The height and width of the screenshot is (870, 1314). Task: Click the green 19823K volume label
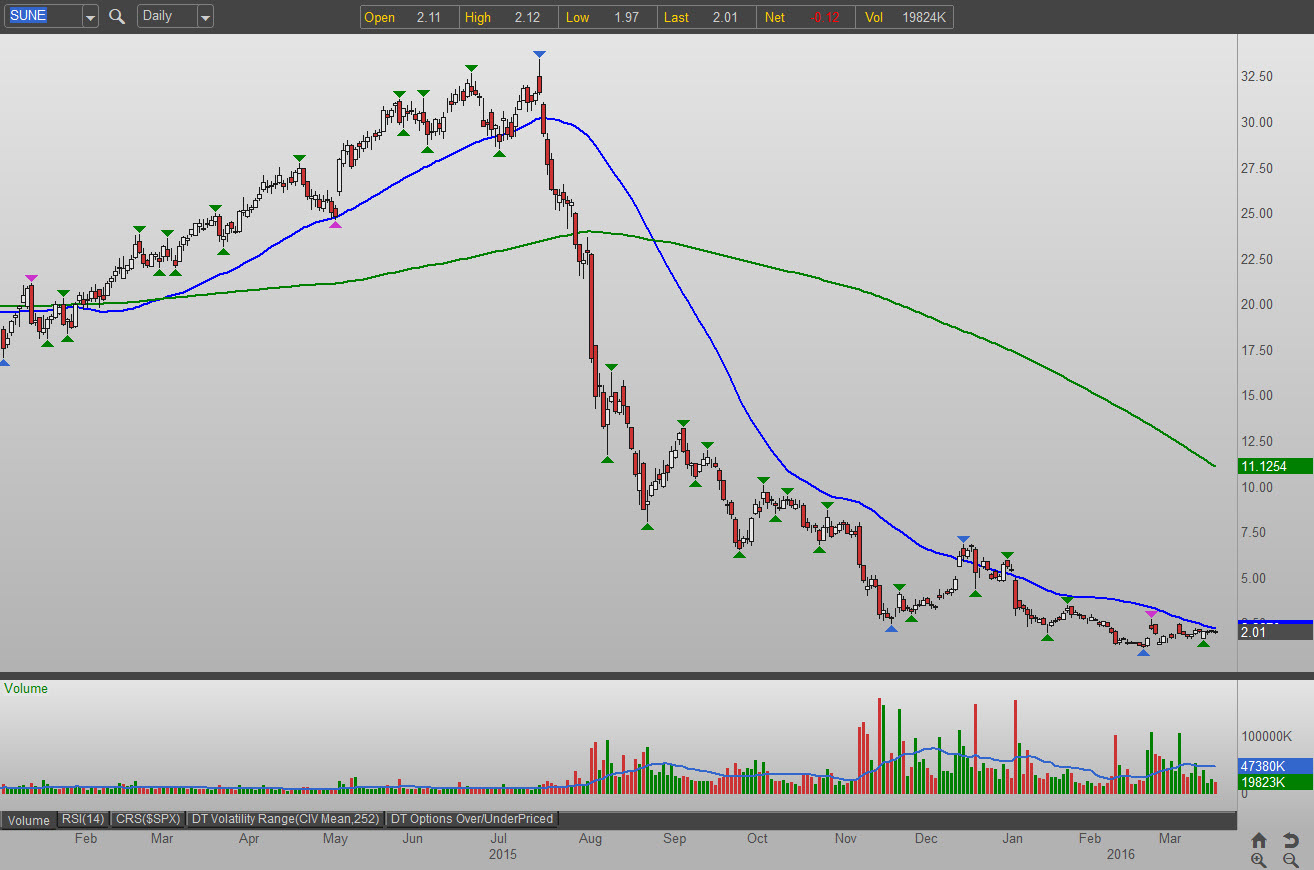(x=1275, y=782)
